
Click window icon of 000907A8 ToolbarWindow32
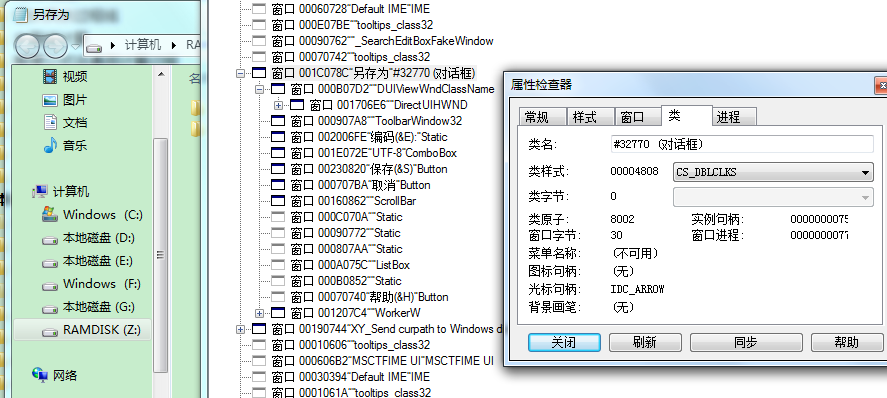coord(278,120)
